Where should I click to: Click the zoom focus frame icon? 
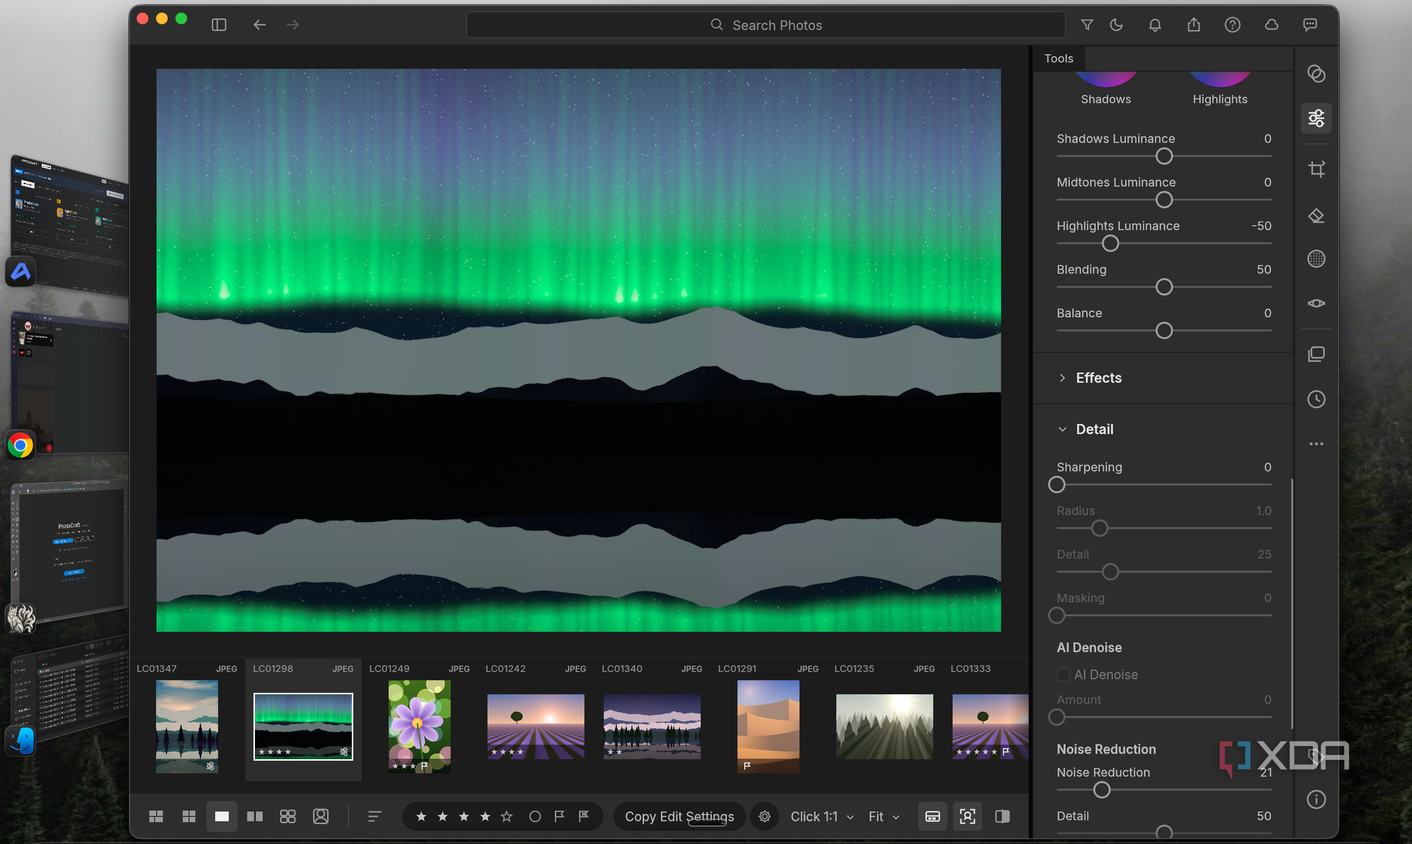click(x=968, y=817)
